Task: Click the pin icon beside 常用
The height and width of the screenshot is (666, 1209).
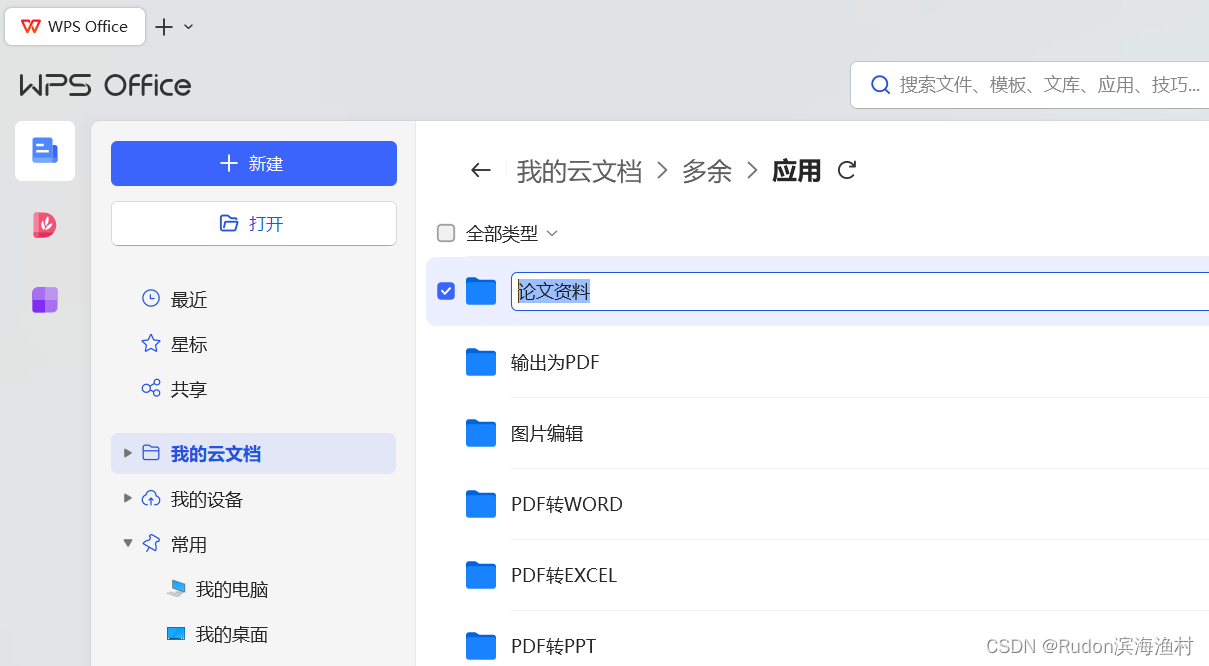Action: coord(151,543)
